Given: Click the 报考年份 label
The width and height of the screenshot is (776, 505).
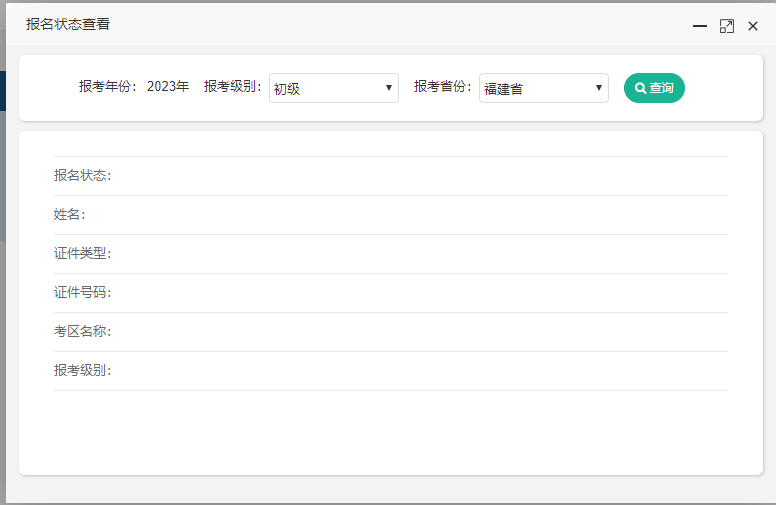Looking at the screenshot, I should 108,87.
